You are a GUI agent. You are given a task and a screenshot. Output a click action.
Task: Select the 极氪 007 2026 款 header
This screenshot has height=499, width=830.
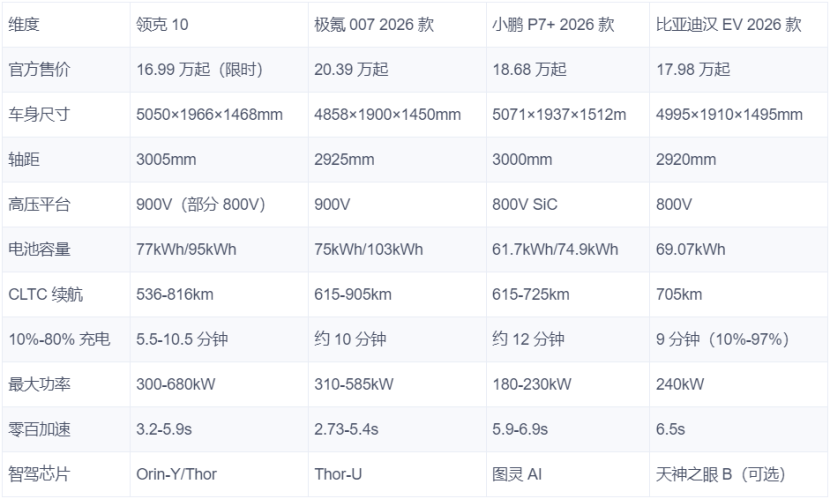tap(397, 24)
